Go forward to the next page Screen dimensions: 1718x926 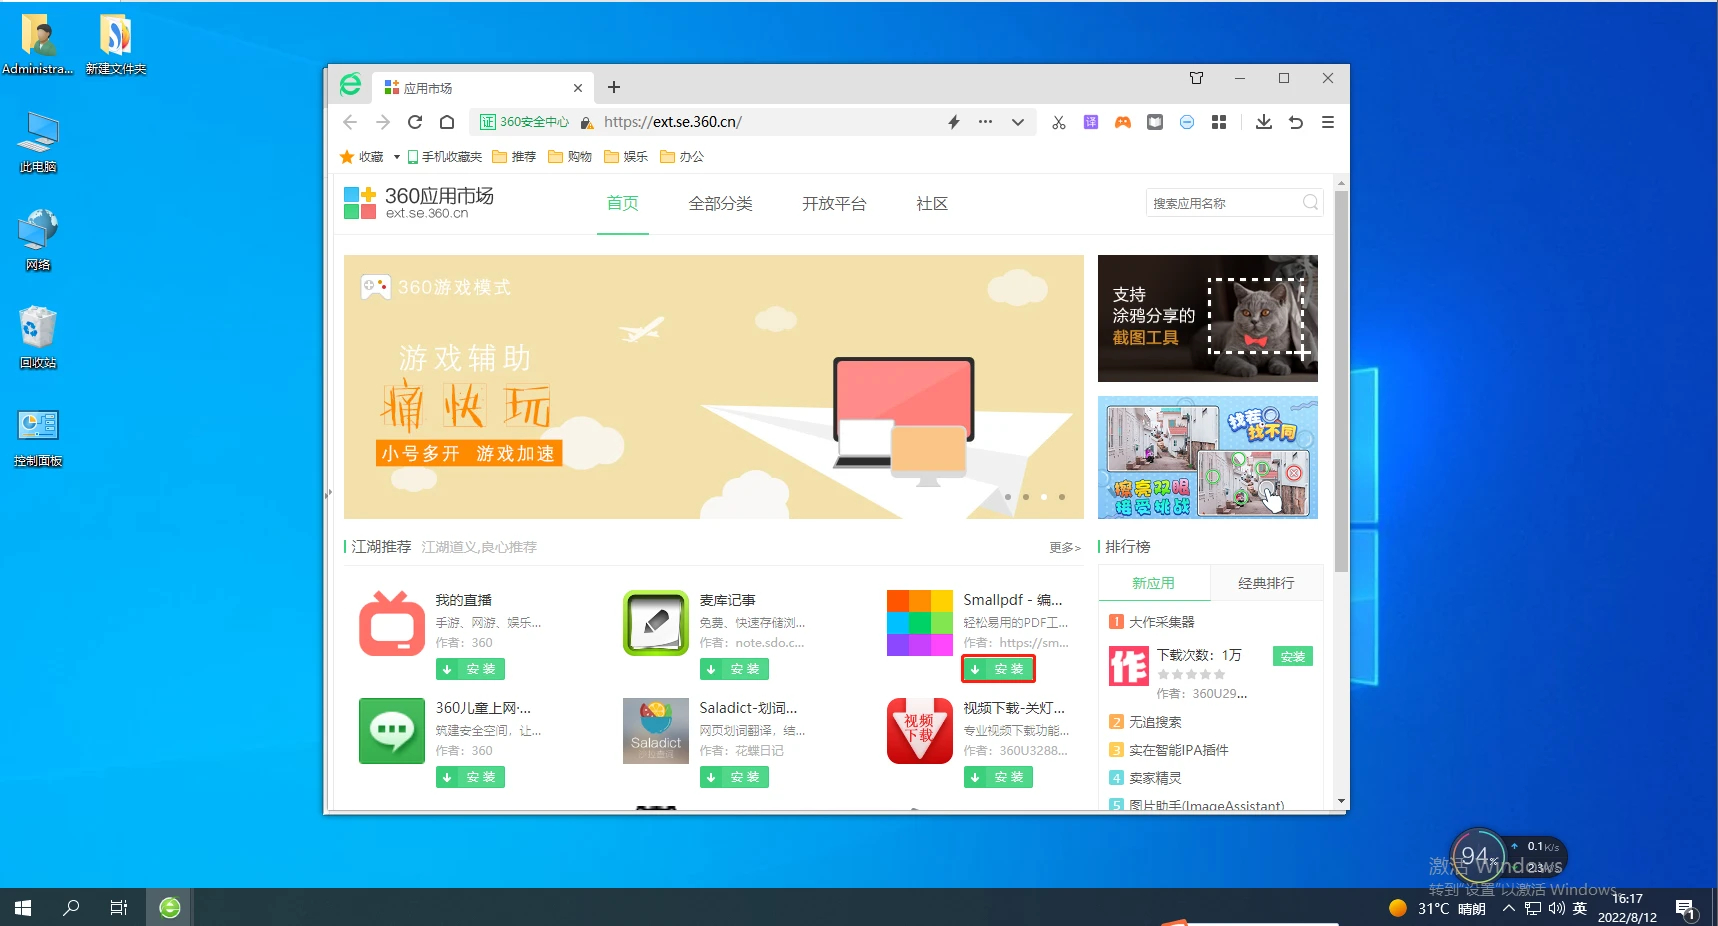pos(382,122)
